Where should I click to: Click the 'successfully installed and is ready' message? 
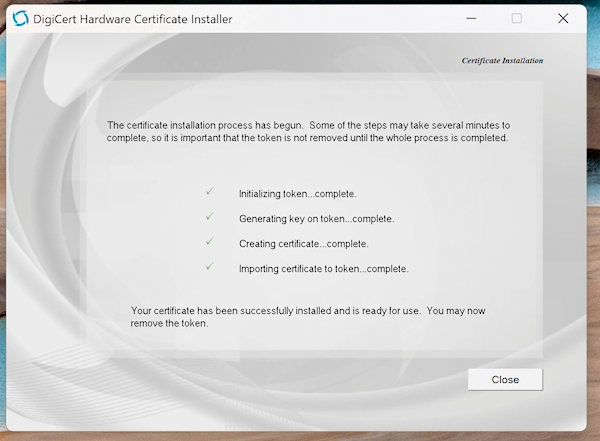pyautogui.click(x=308, y=311)
